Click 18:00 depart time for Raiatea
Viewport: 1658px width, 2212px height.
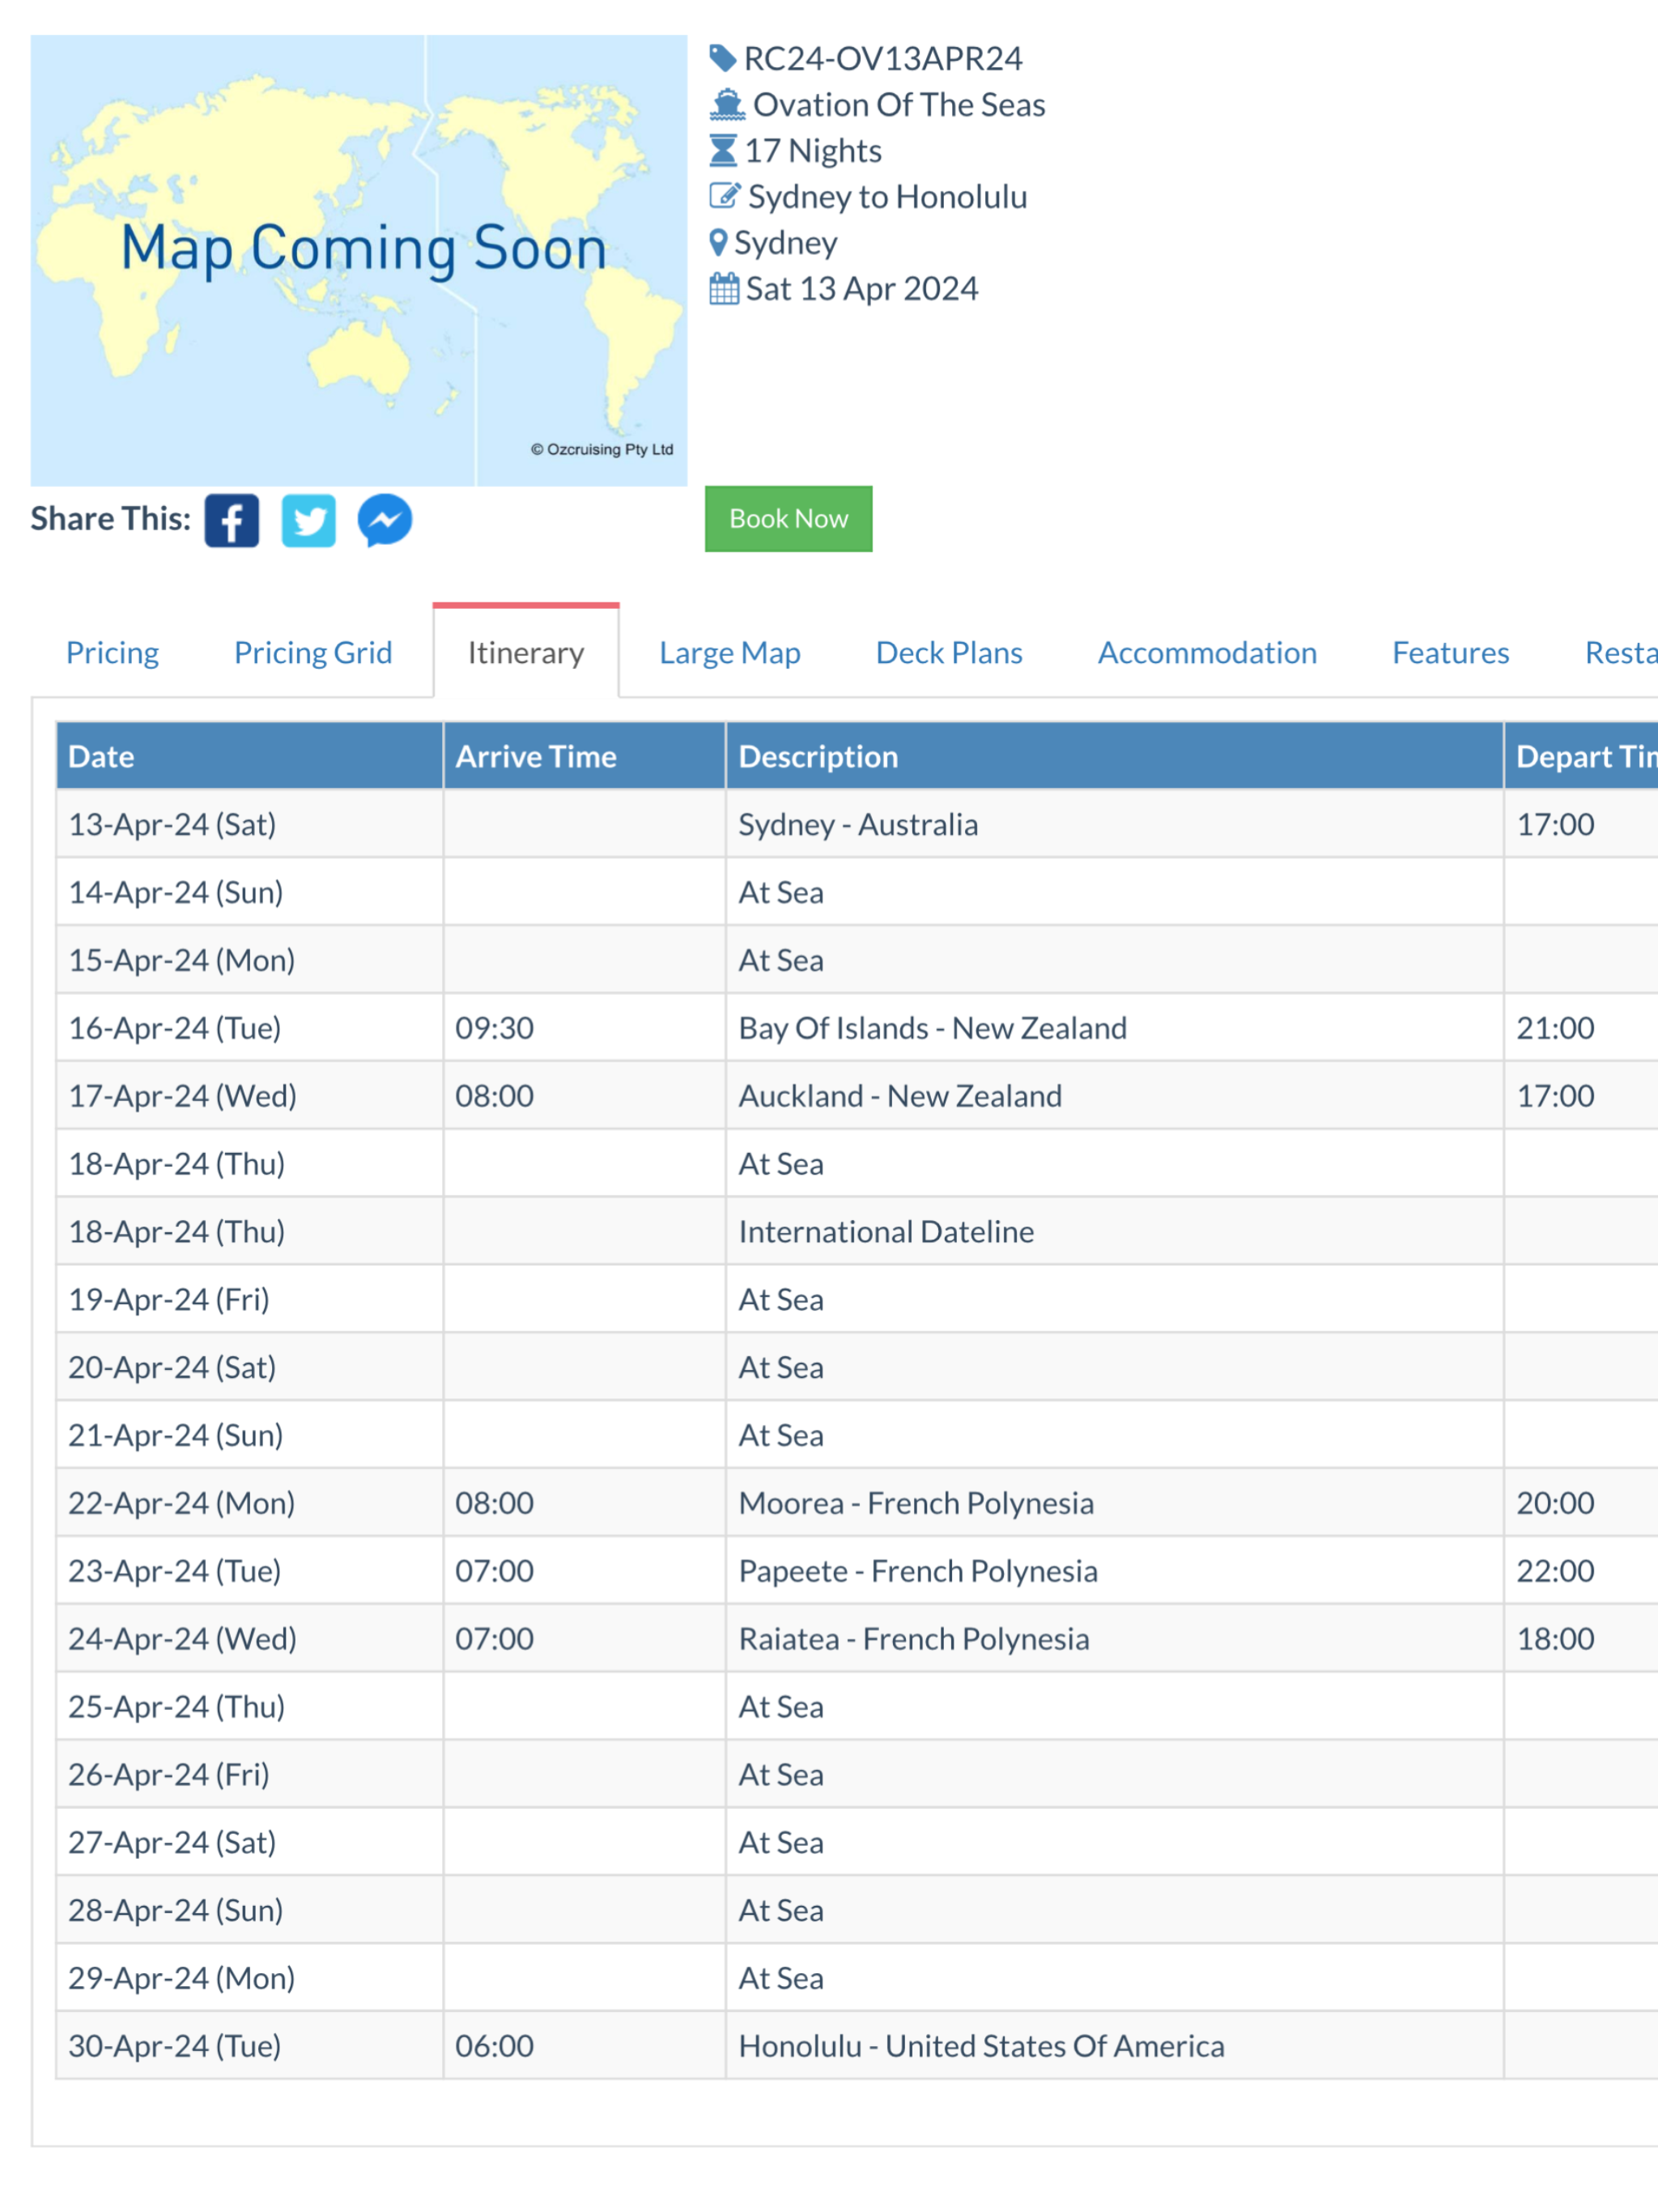[1556, 1639]
